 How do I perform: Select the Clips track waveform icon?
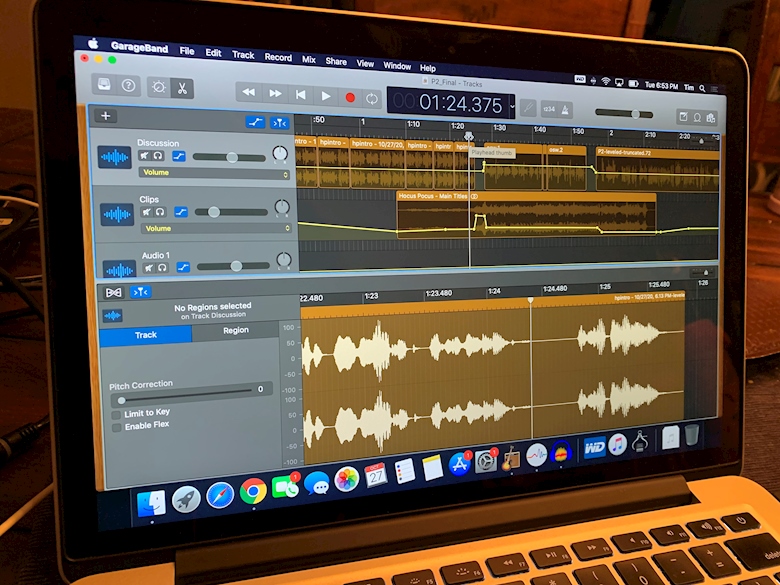(117, 214)
